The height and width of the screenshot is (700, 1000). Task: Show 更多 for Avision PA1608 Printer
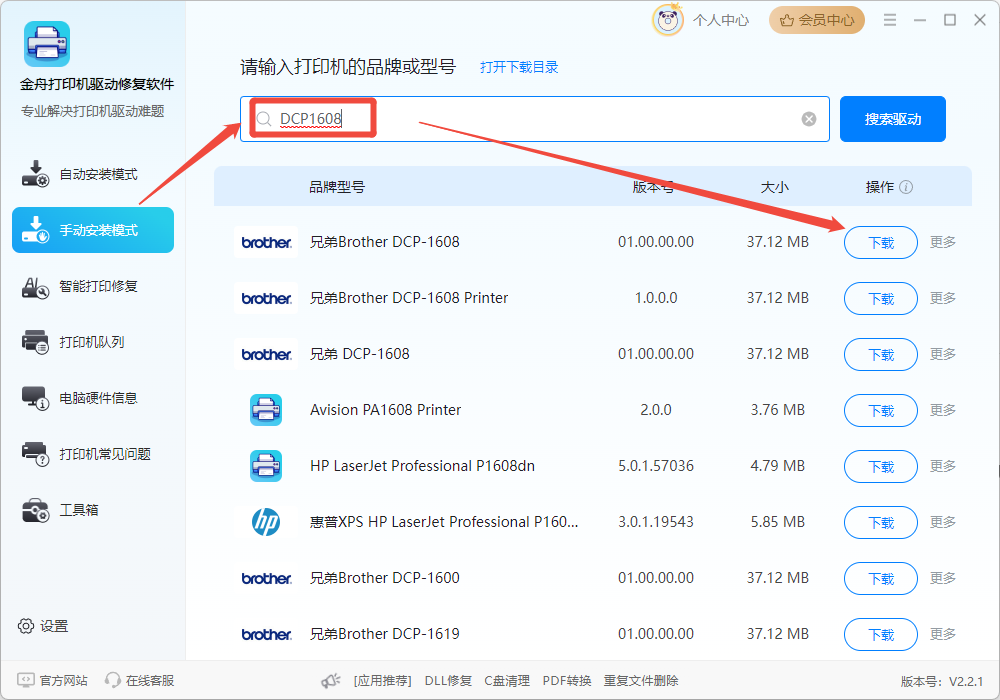click(x=943, y=410)
